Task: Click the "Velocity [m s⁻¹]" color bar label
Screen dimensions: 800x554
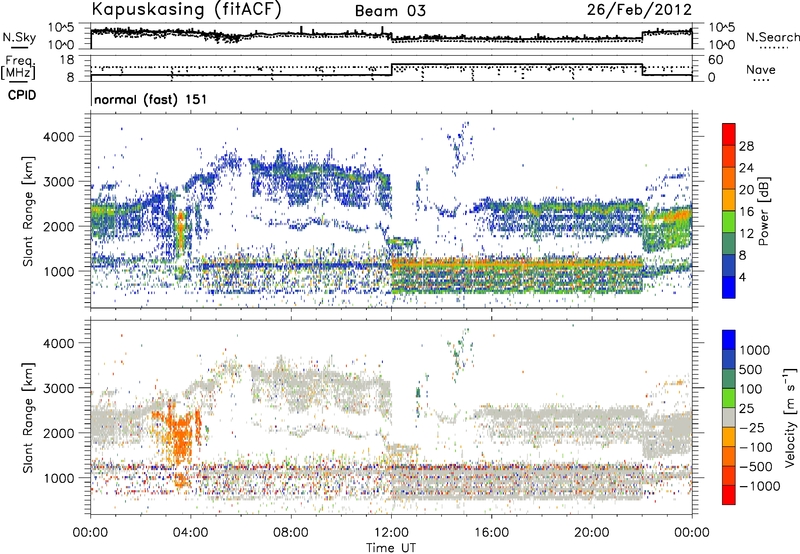Action: 790,417
